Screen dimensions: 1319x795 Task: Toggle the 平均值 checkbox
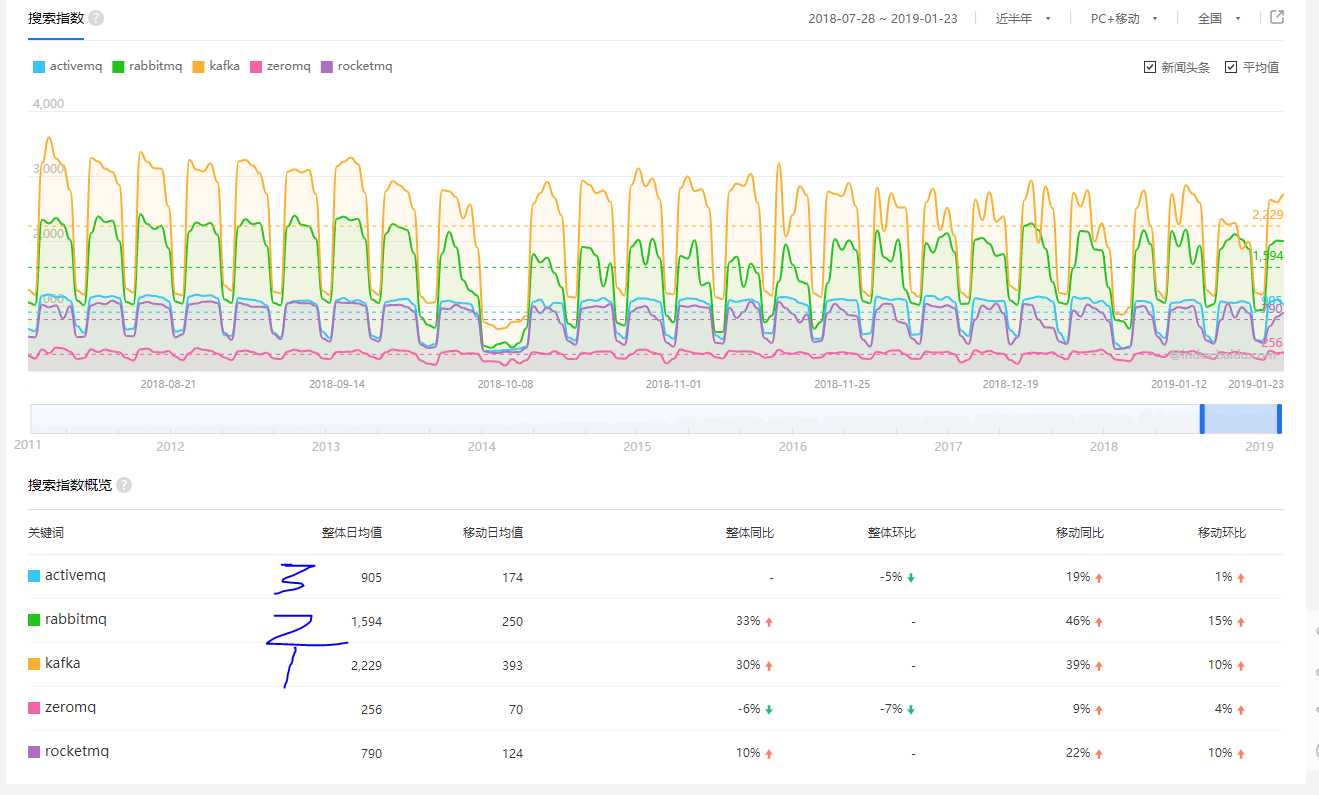[x=1231, y=67]
